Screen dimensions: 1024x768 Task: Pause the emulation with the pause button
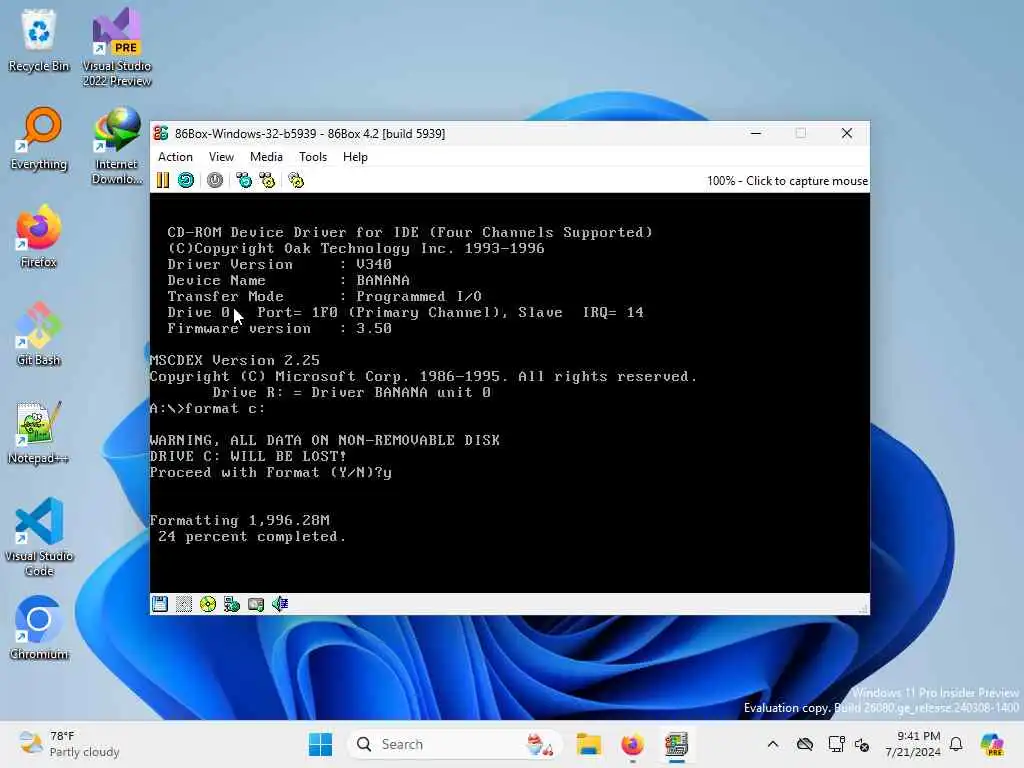tap(163, 180)
